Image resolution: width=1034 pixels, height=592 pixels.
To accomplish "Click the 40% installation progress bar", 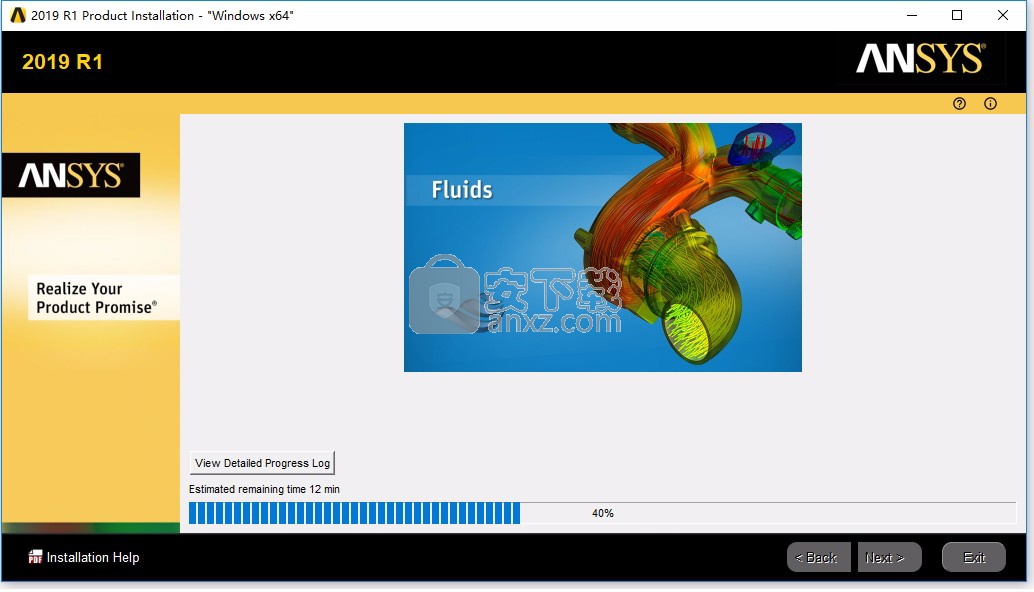I will coord(602,513).
